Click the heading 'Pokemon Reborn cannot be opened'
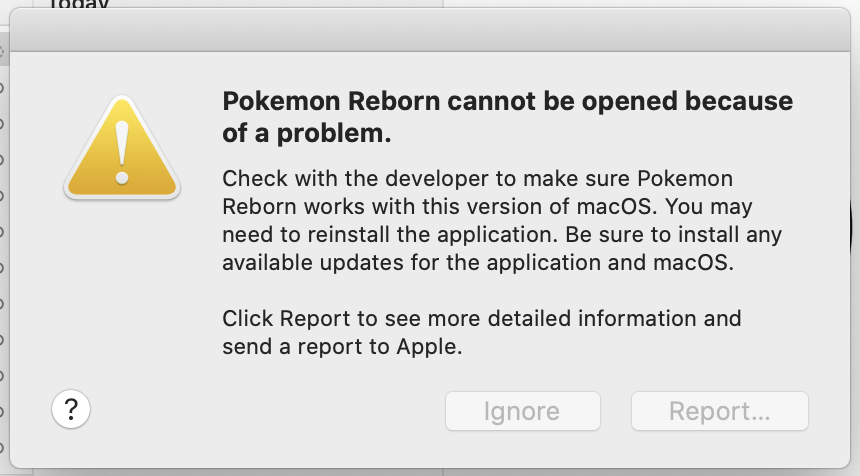 pos(507,117)
